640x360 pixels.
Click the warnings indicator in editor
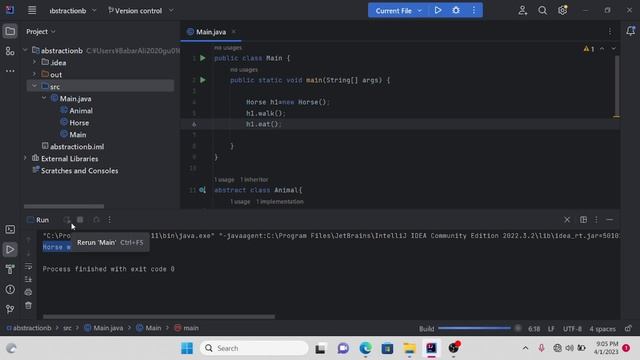click(589, 49)
